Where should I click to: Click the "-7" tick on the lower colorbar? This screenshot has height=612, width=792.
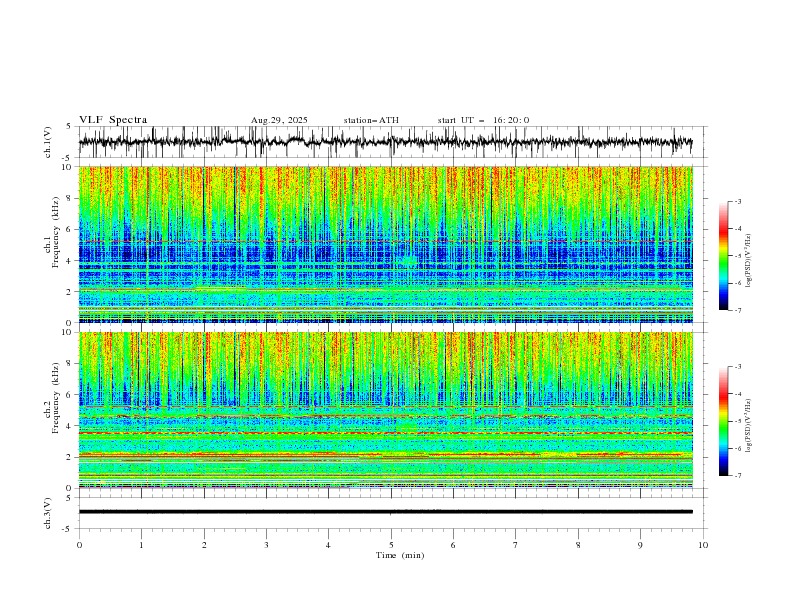coord(738,476)
